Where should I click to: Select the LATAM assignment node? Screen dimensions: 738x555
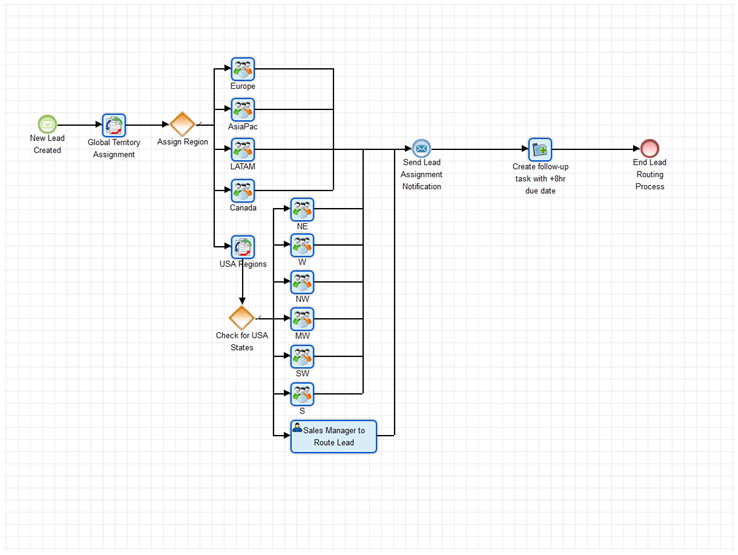point(243,150)
